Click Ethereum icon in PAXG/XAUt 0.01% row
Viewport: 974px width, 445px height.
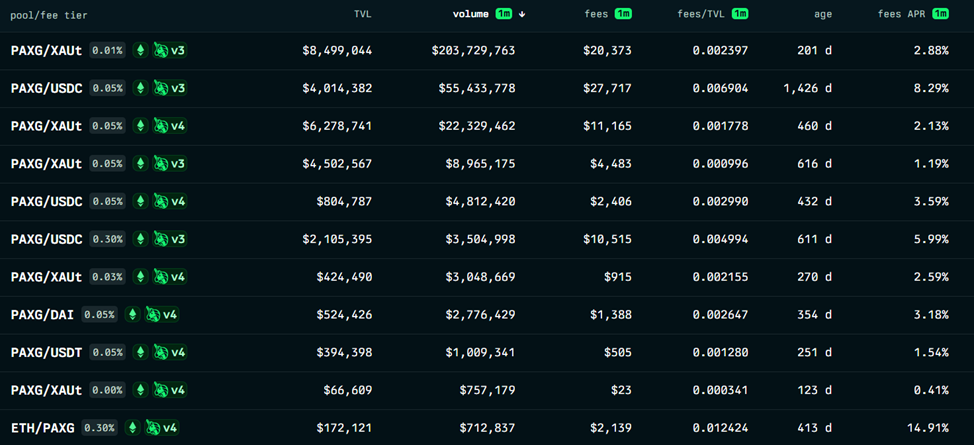click(x=140, y=50)
